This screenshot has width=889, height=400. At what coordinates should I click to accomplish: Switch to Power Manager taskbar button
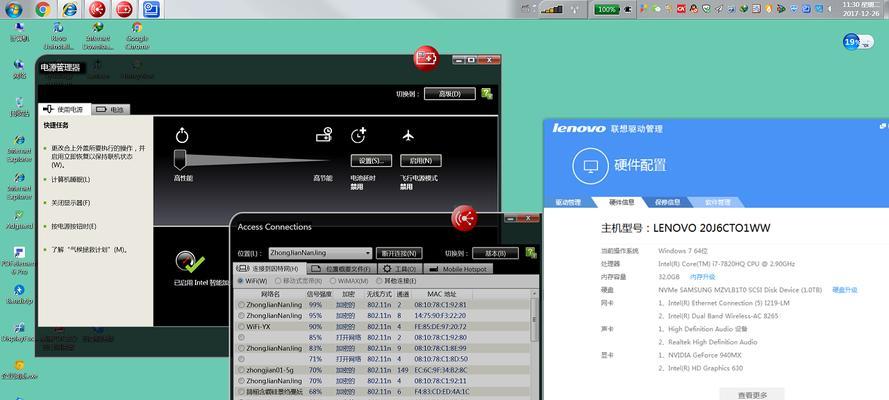[124, 9]
